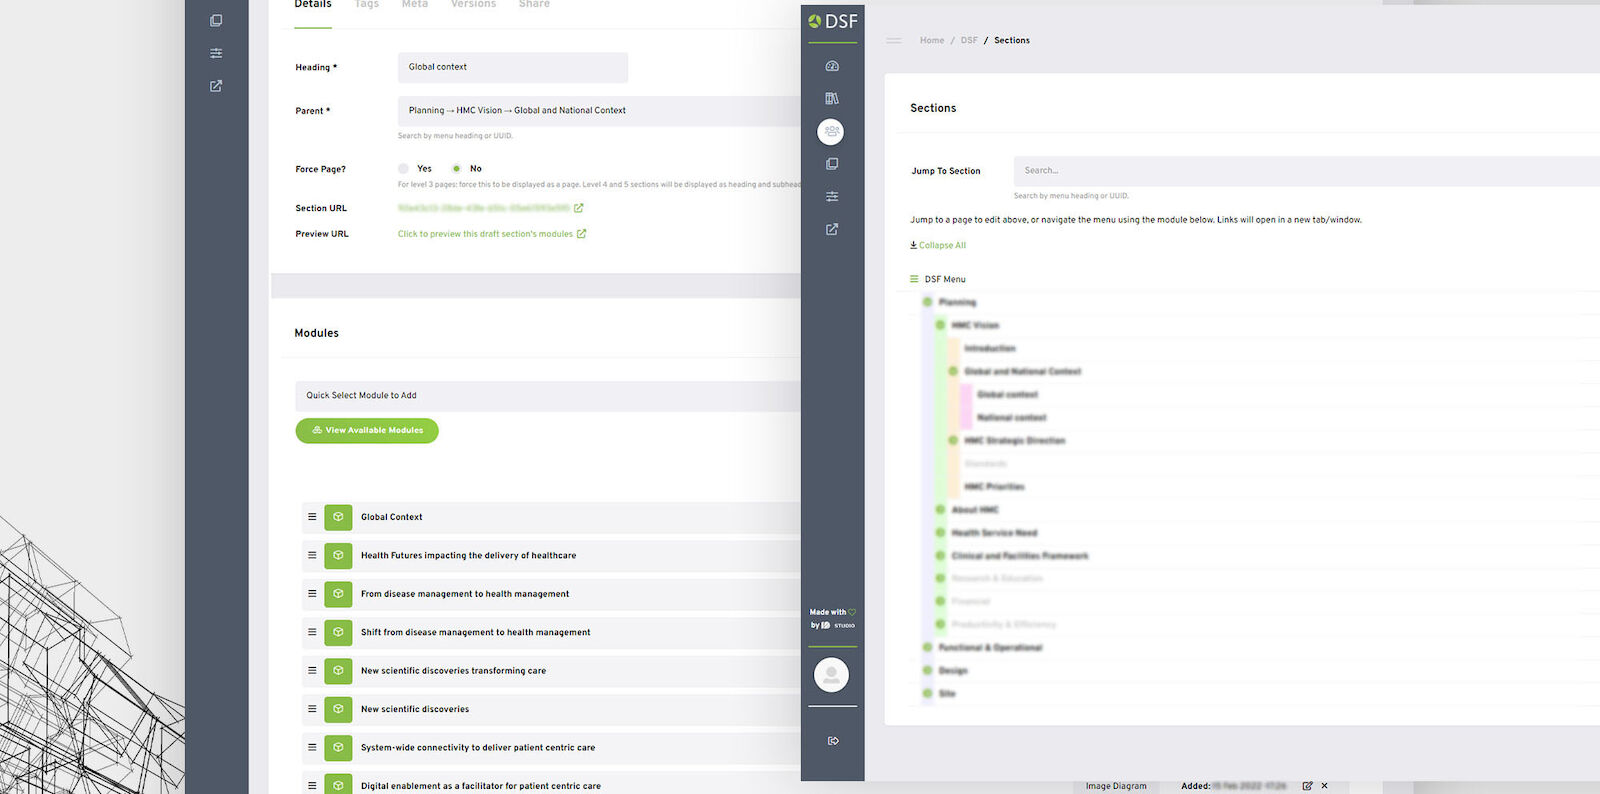Expand the Design tree node
Screen dimensions: 1600x794
pos(927,670)
